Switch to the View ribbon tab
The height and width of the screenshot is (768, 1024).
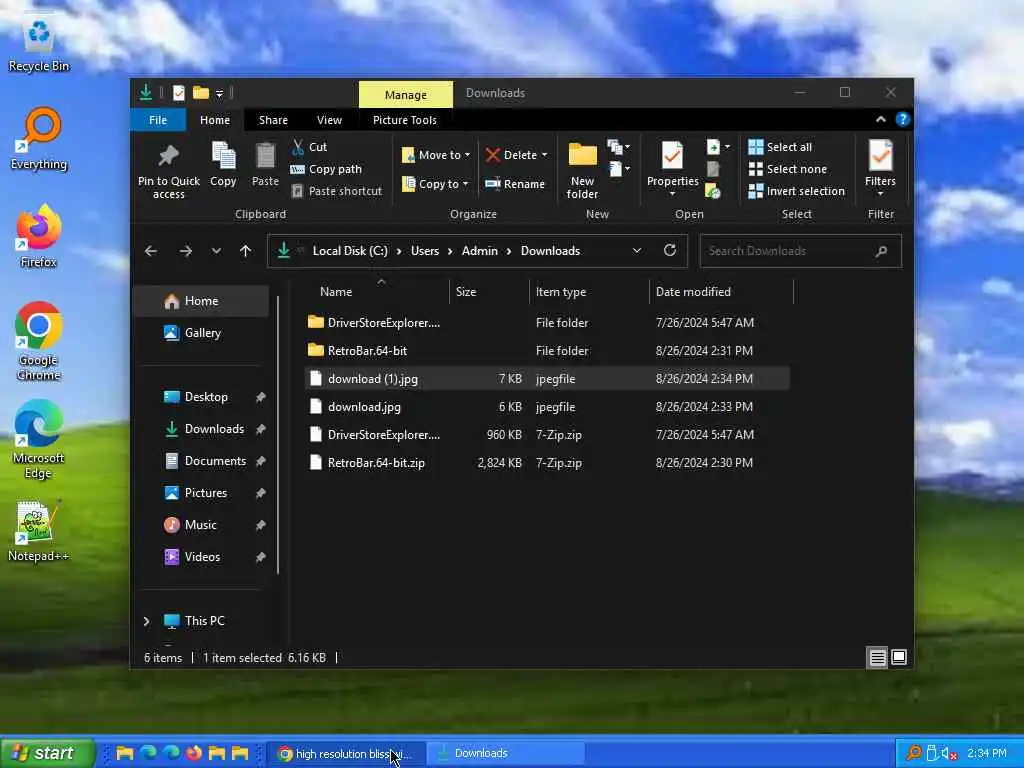coord(329,120)
